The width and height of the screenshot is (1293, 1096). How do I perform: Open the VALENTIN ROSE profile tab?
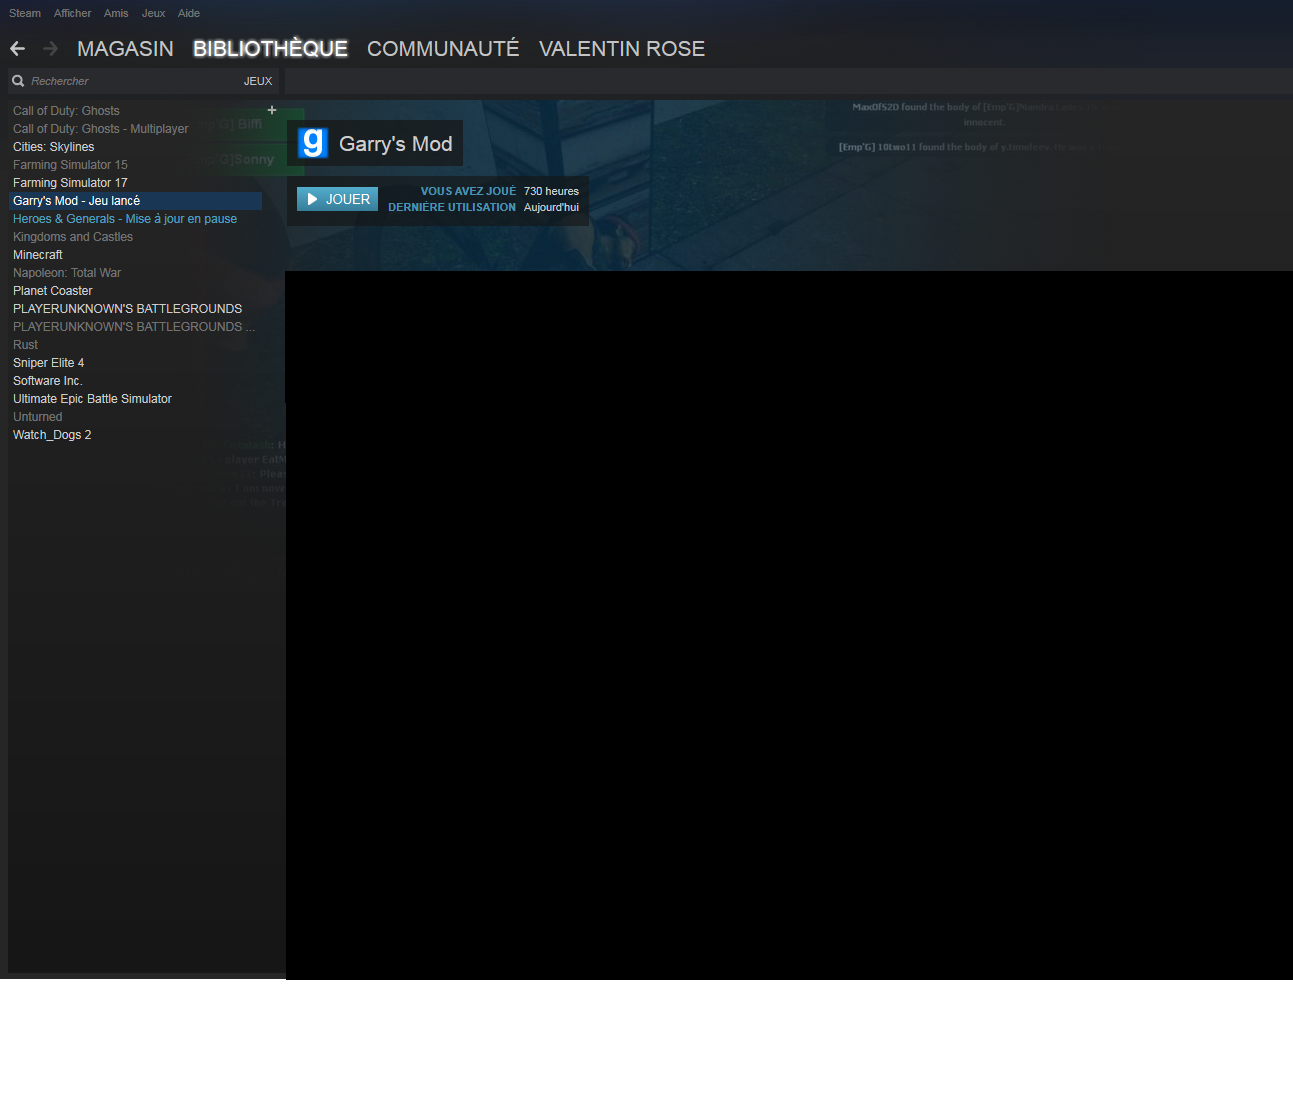622,48
